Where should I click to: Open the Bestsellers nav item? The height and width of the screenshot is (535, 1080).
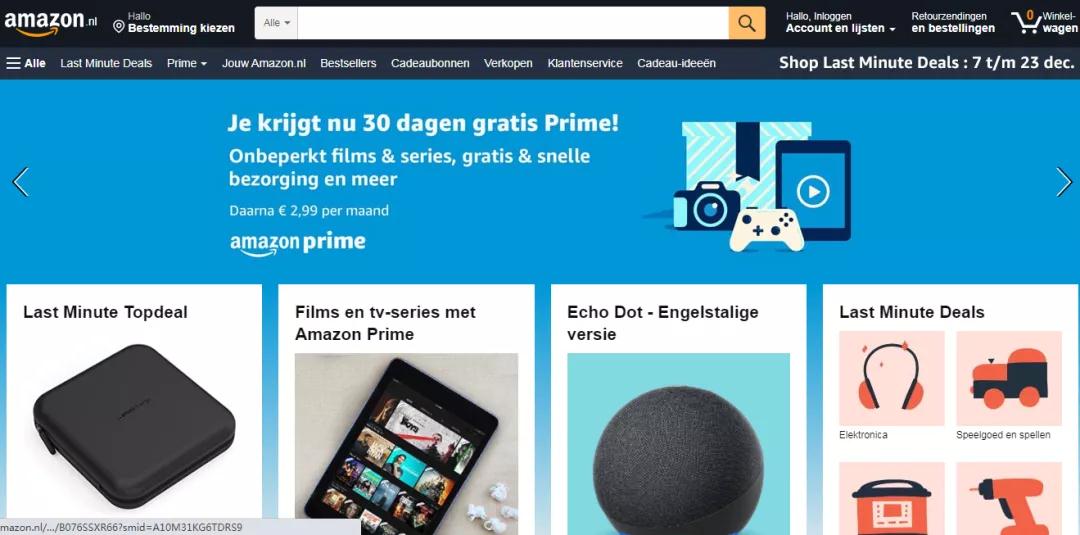(x=348, y=63)
